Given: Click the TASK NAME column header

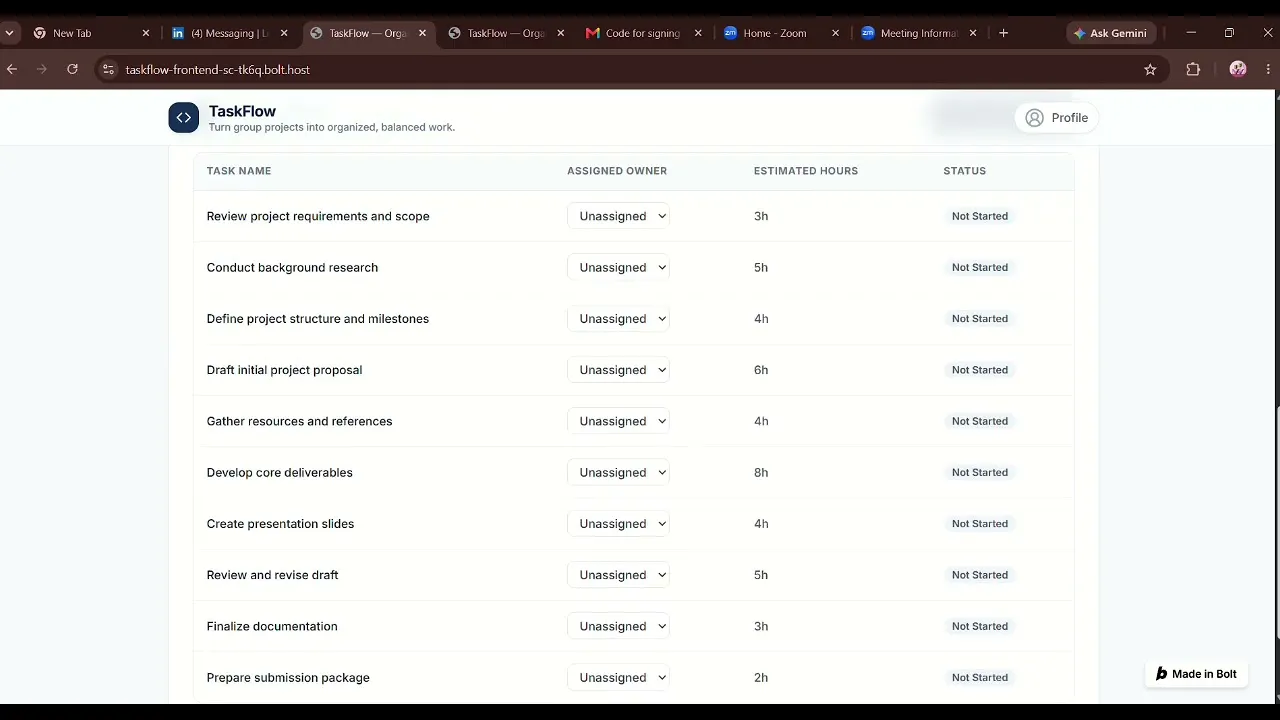Looking at the screenshot, I should point(239,171).
